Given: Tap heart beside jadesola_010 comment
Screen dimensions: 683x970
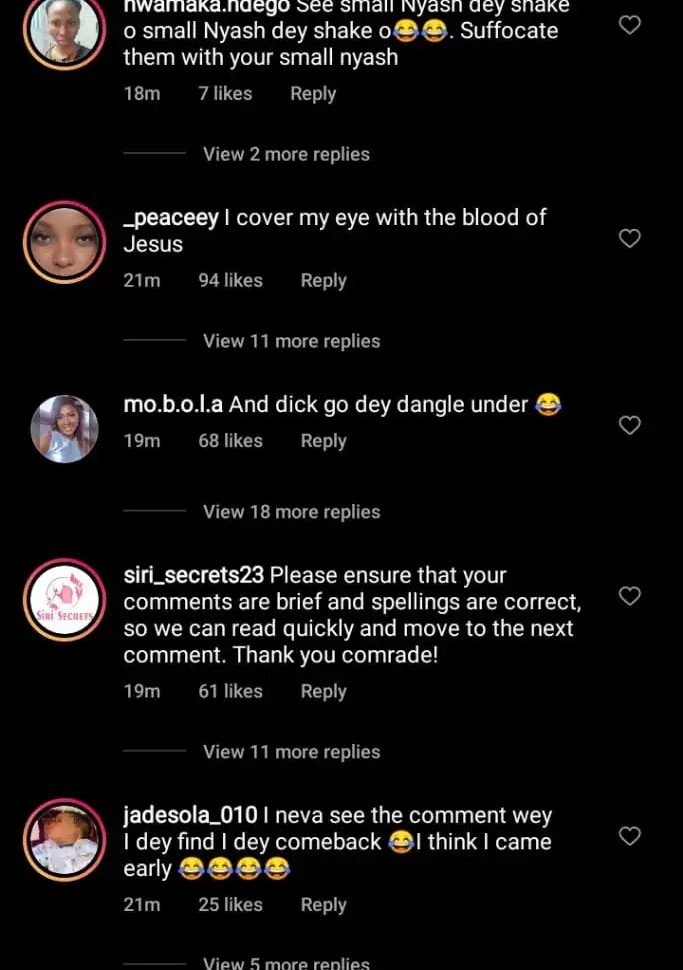Looking at the screenshot, I should pyautogui.click(x=630, y=836).
